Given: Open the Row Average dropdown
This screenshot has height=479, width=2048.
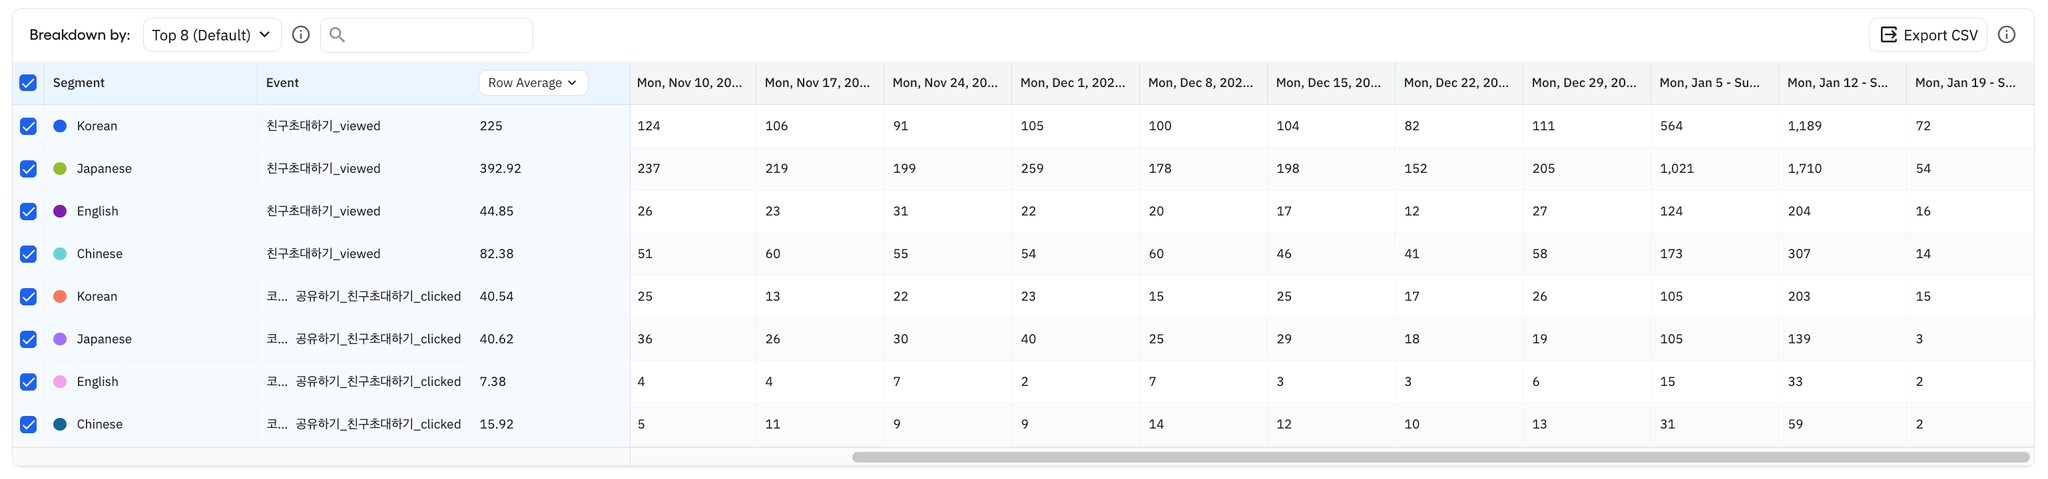Looking at the screenshot, I should (x=532, y=83).
